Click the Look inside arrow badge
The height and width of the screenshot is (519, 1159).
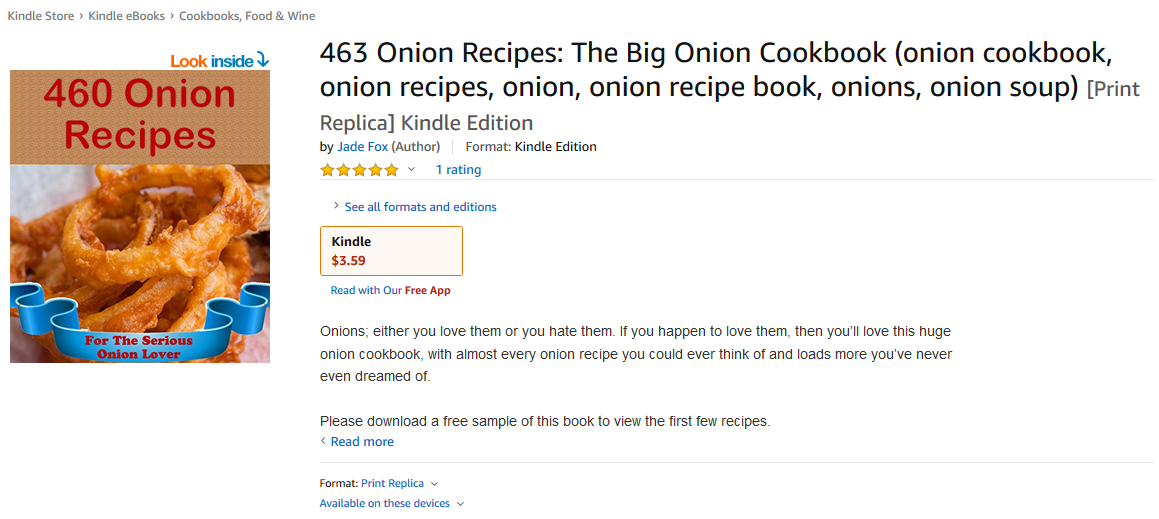coord(220,61)
